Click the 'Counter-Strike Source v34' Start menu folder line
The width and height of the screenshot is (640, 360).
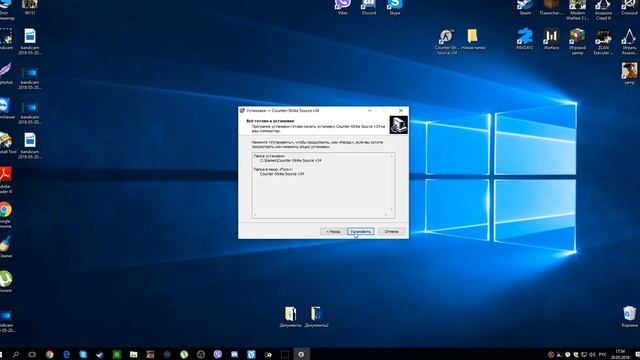(282, 174)
